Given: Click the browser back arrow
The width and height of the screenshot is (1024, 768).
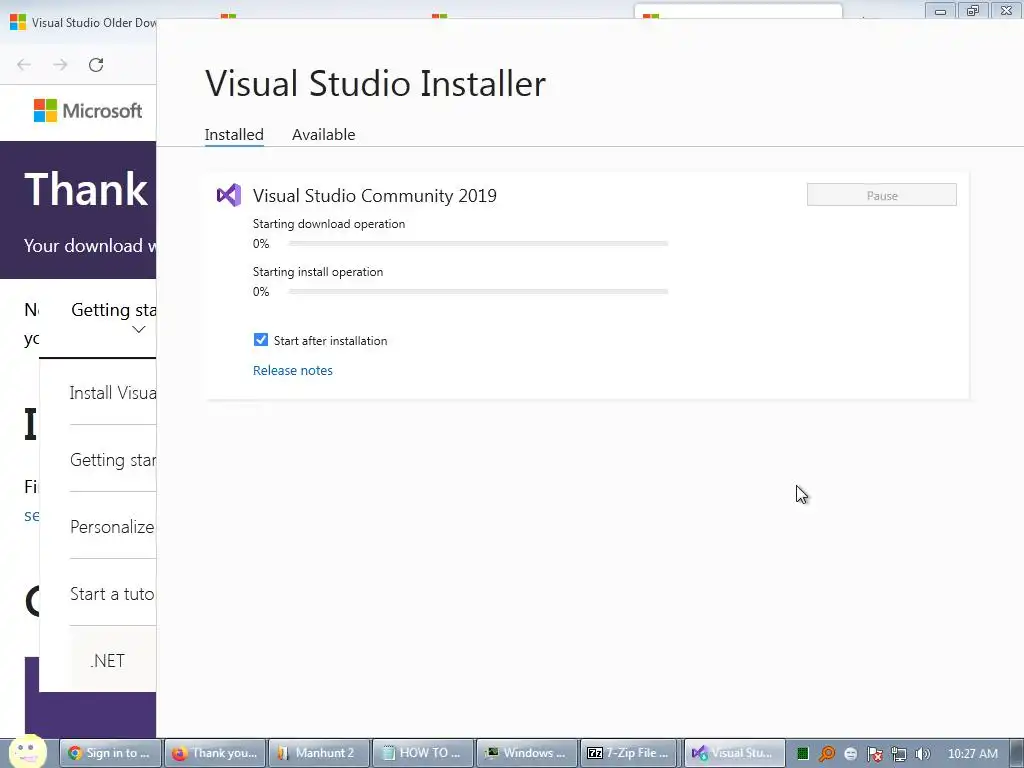Looking at the screenshot, I should [24, 65].
